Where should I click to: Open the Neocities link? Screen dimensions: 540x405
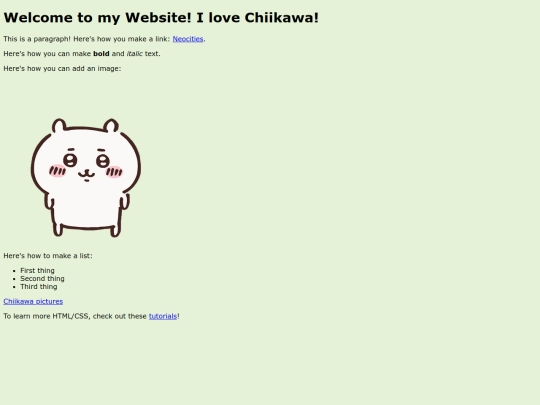(188, 39)
